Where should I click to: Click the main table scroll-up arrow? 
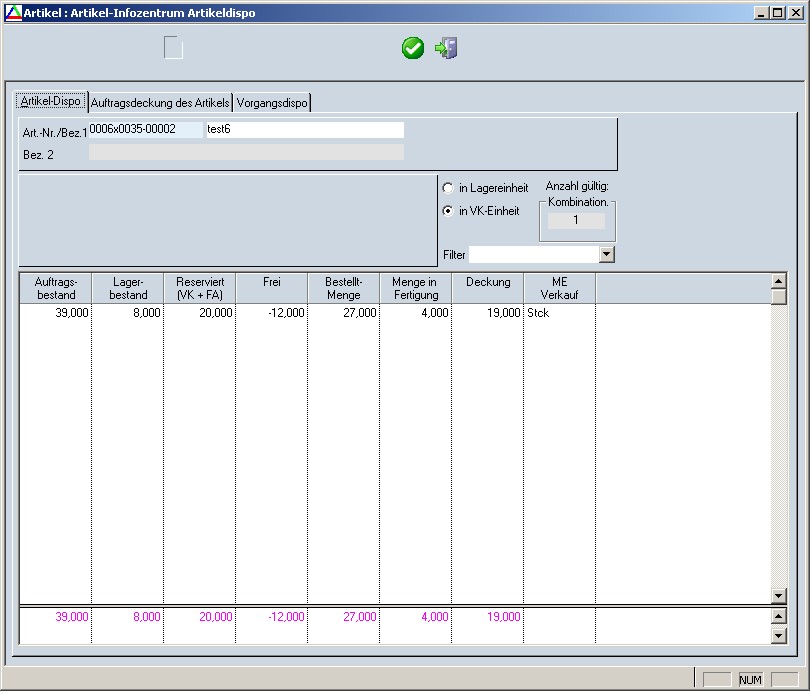pos(780,281)
